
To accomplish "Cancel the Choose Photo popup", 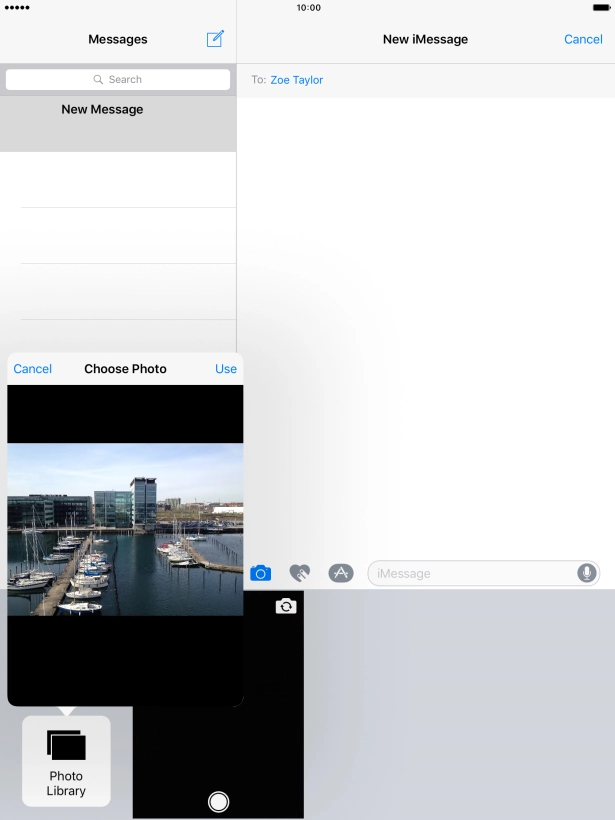I will (x=32, y=369).
